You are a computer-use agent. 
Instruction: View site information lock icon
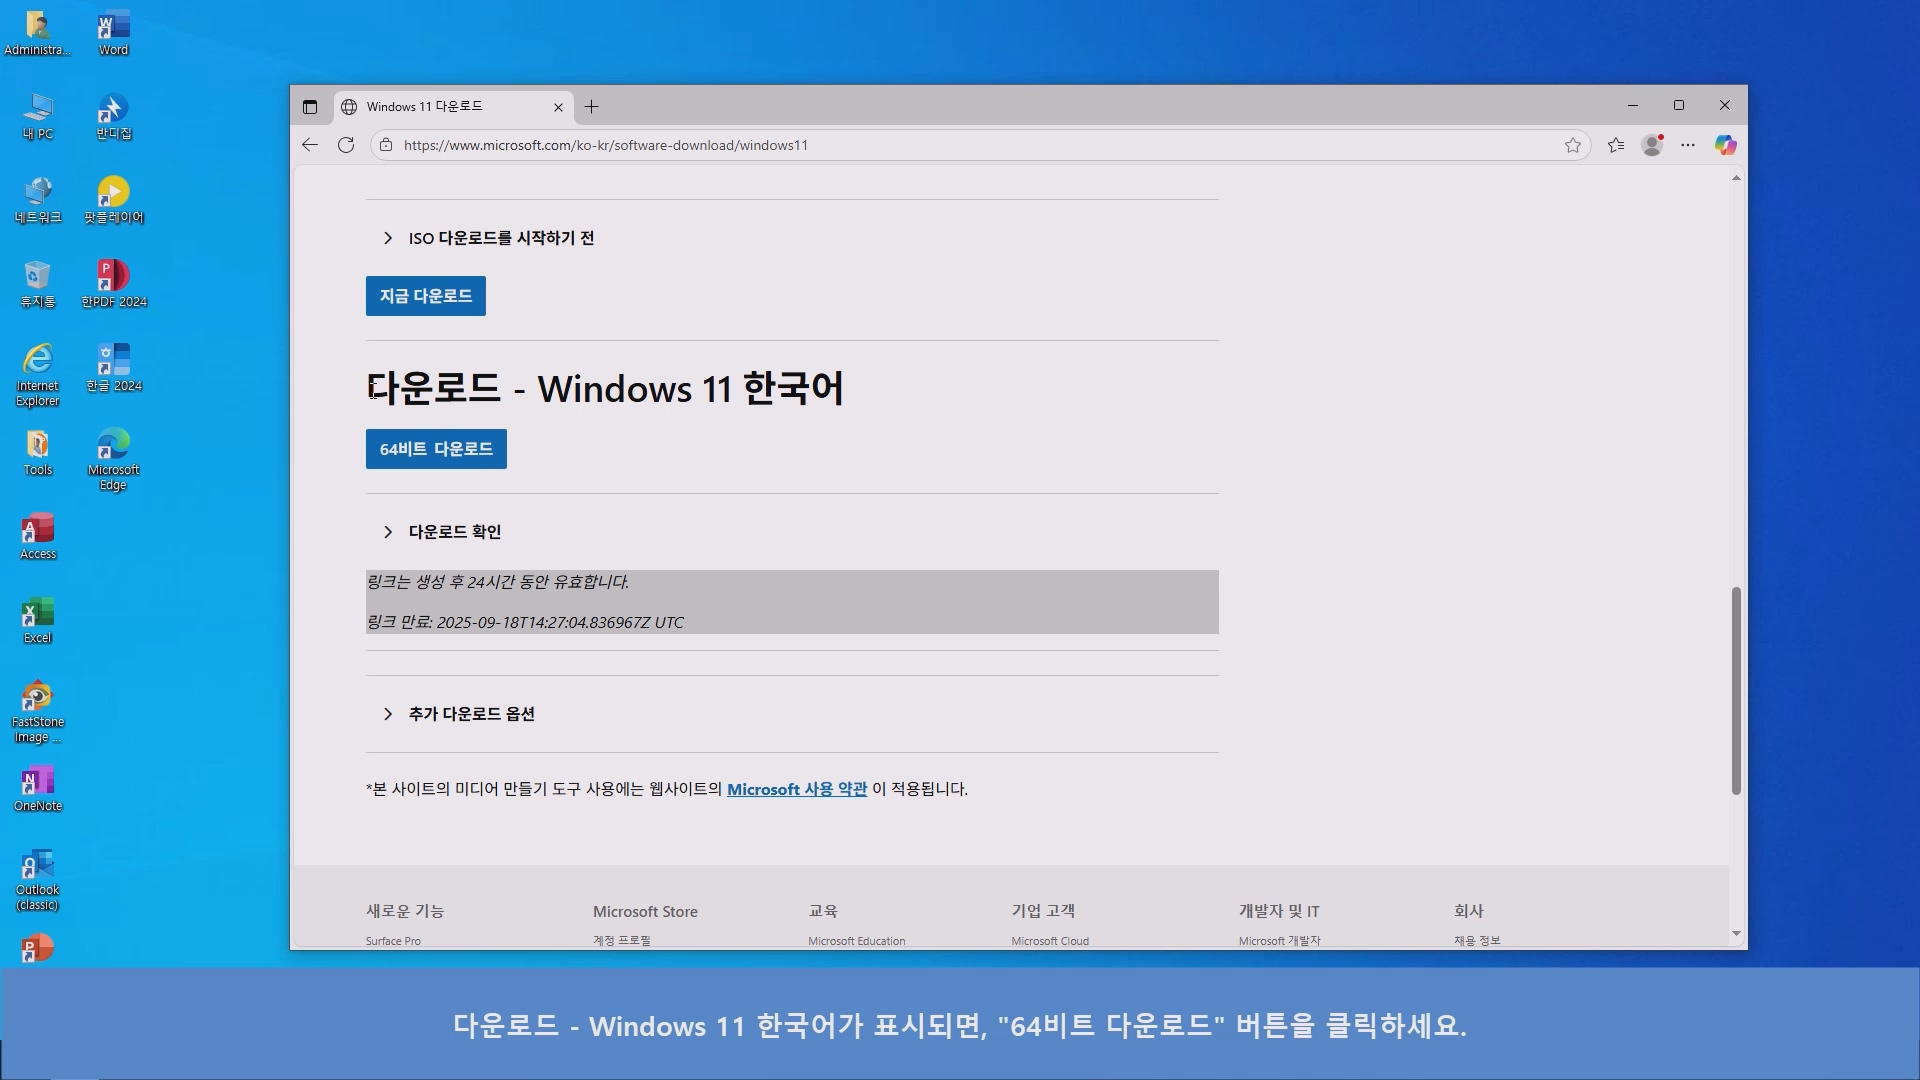(386, 145)
